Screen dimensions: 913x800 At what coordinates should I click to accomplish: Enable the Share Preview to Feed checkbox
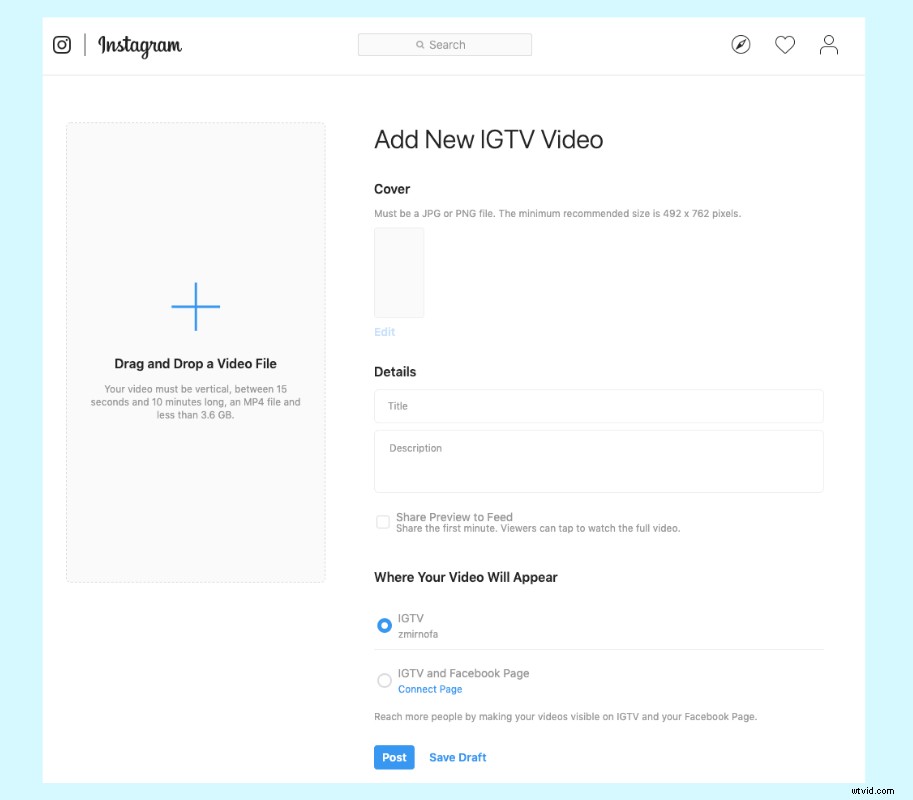coord(383,522)
